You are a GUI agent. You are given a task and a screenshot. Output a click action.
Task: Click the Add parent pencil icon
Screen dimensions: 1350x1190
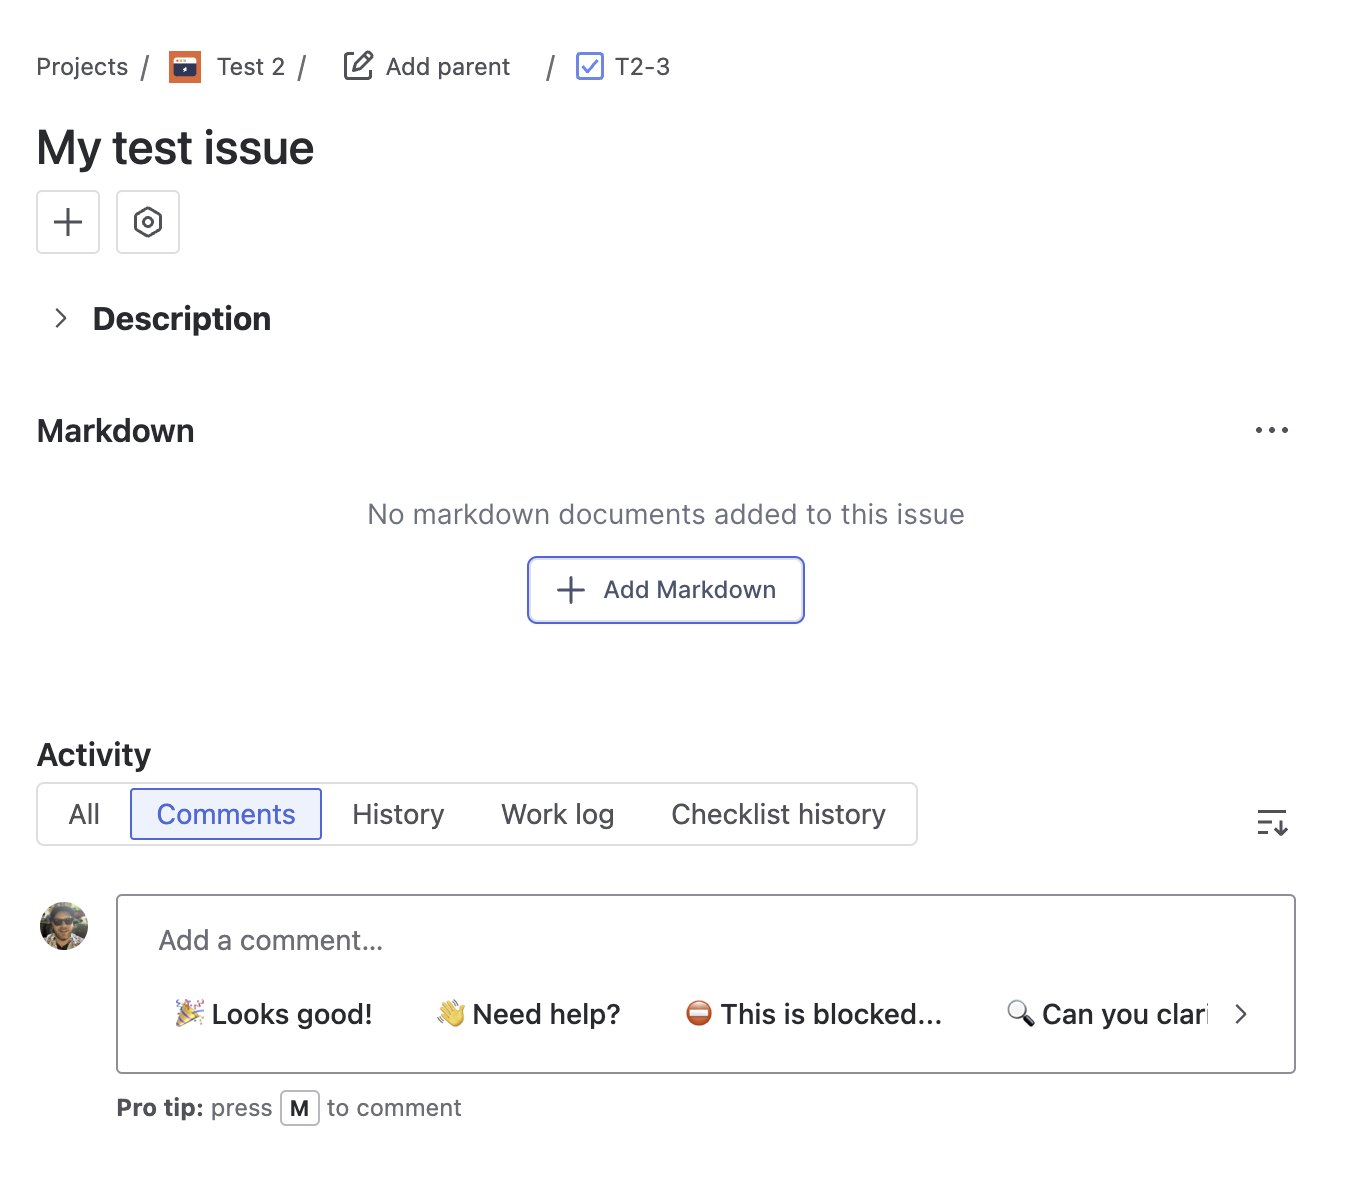[358, 66]
